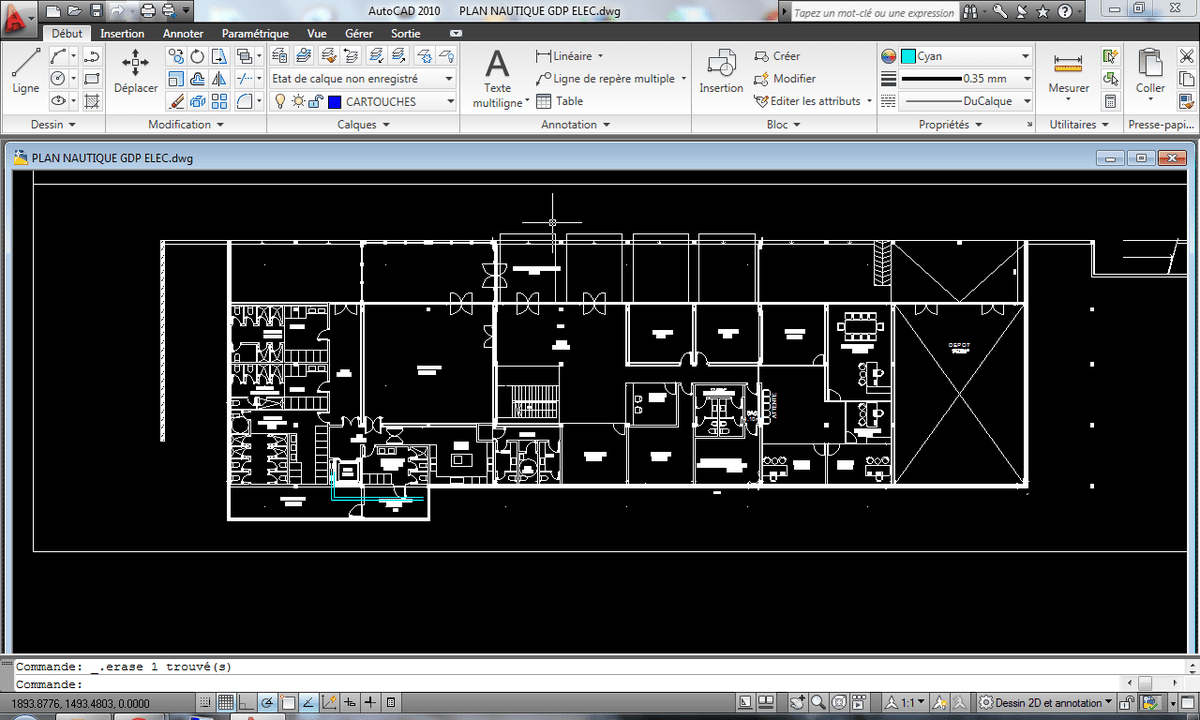Click the Coller paste icon
This screenshot has height=720, width=1200.
coord(1150,70)
